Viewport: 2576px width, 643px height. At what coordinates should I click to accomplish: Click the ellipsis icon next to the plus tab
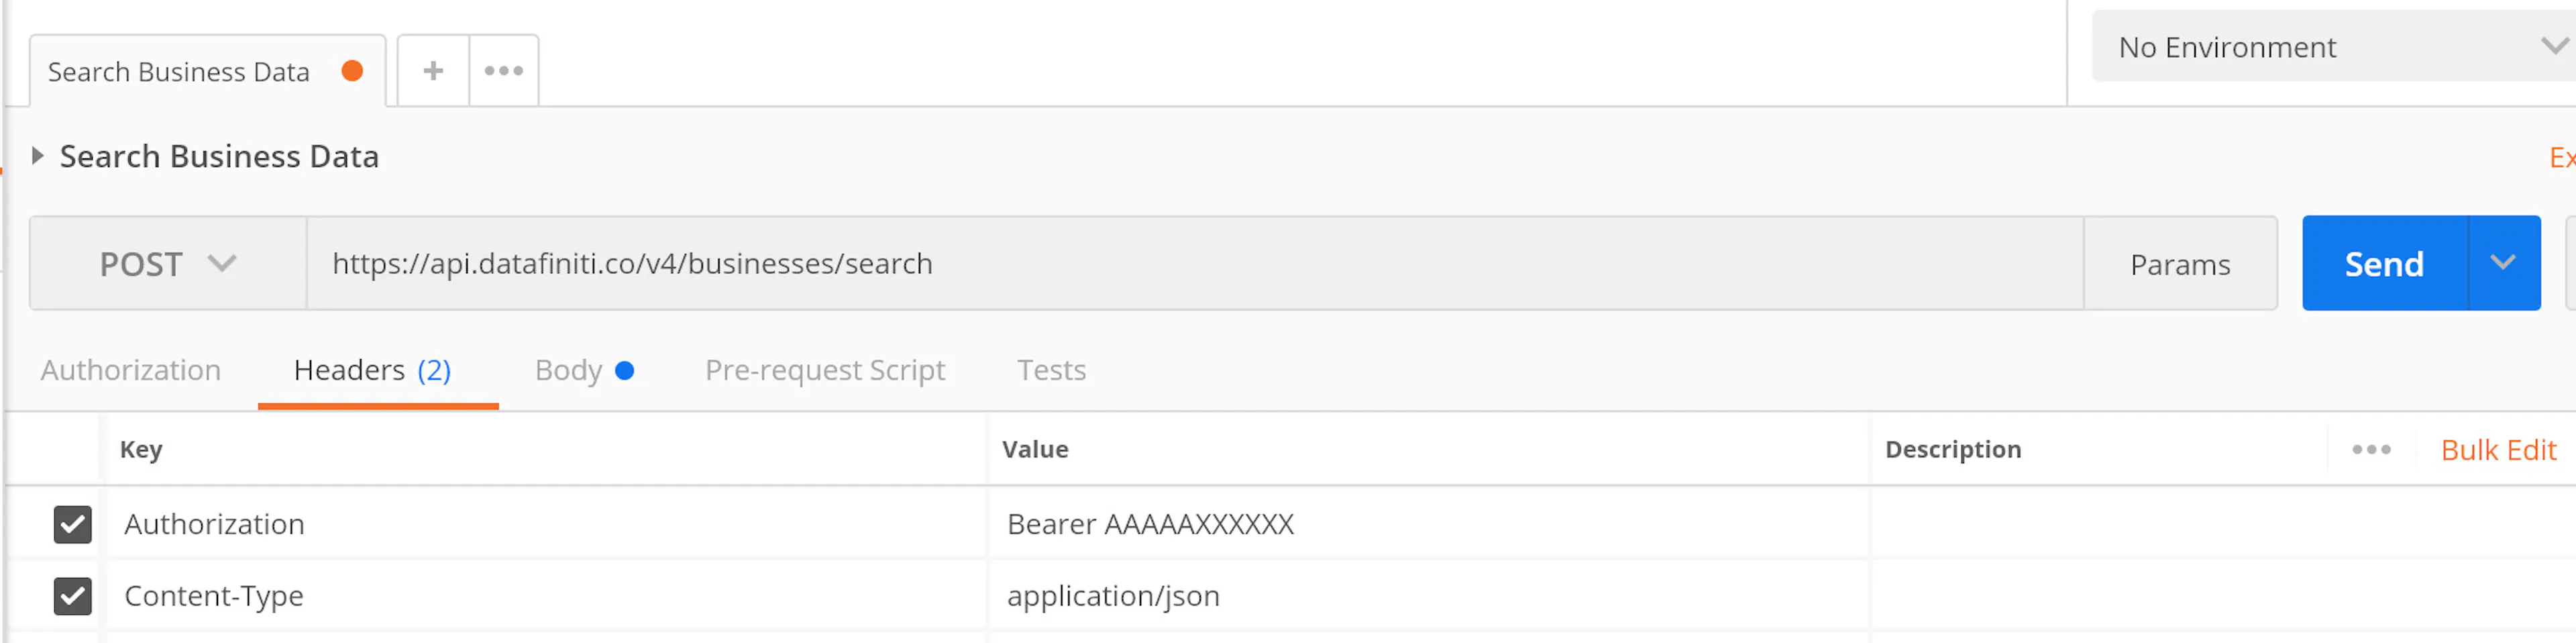[503, 70]
